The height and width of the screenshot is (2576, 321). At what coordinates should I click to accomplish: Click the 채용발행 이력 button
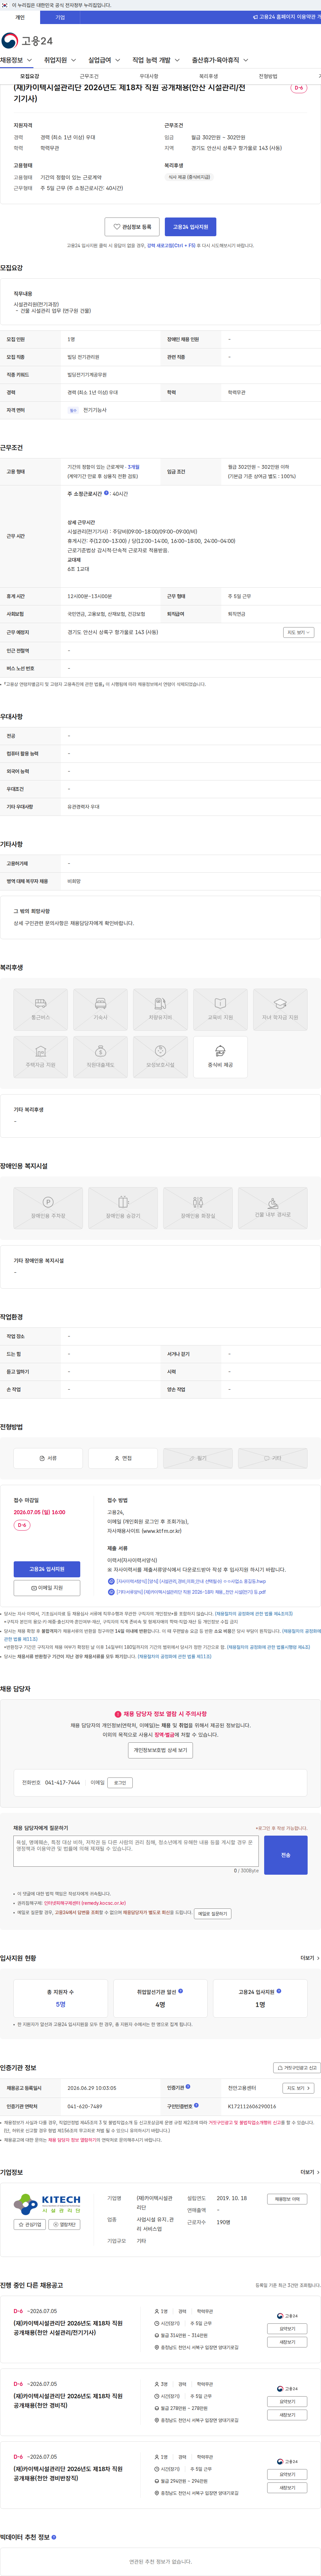pos(287,2199)
